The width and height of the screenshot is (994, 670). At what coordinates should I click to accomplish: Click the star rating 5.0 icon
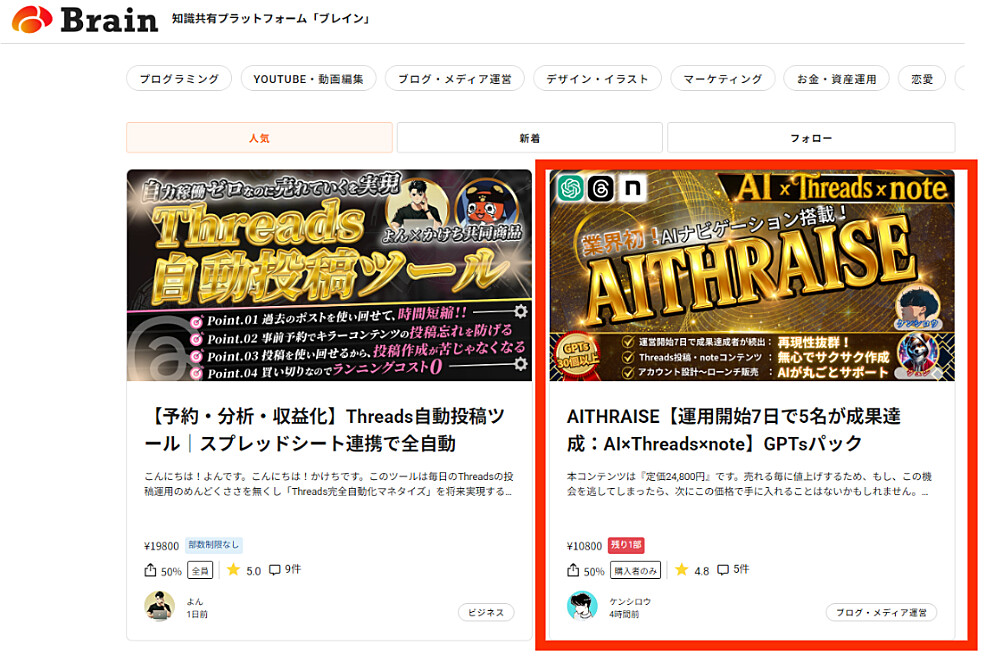(233, 570)
